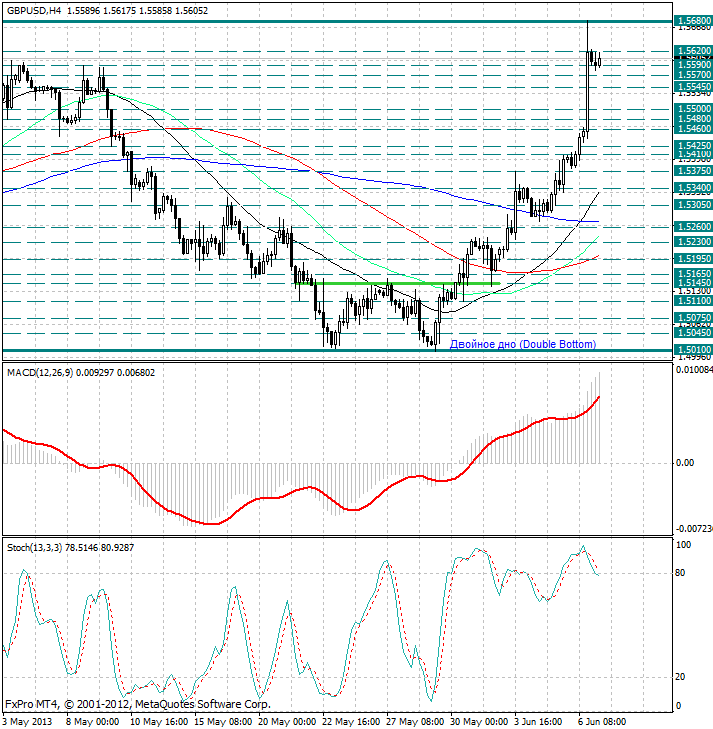Click the 1.55000 price level label

point(693,108)
